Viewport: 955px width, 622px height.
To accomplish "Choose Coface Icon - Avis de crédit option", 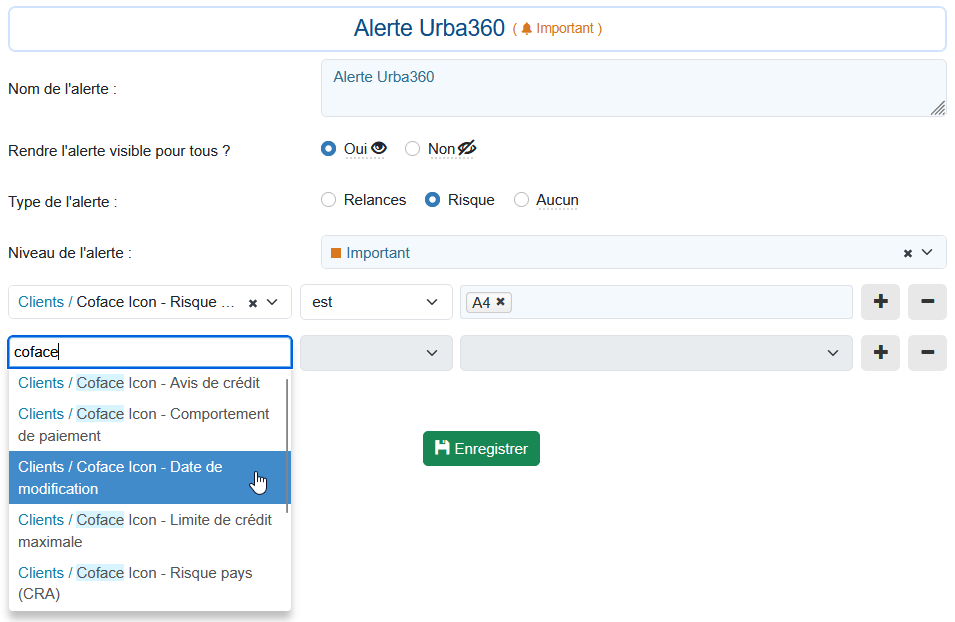I will tap(139, 383).
